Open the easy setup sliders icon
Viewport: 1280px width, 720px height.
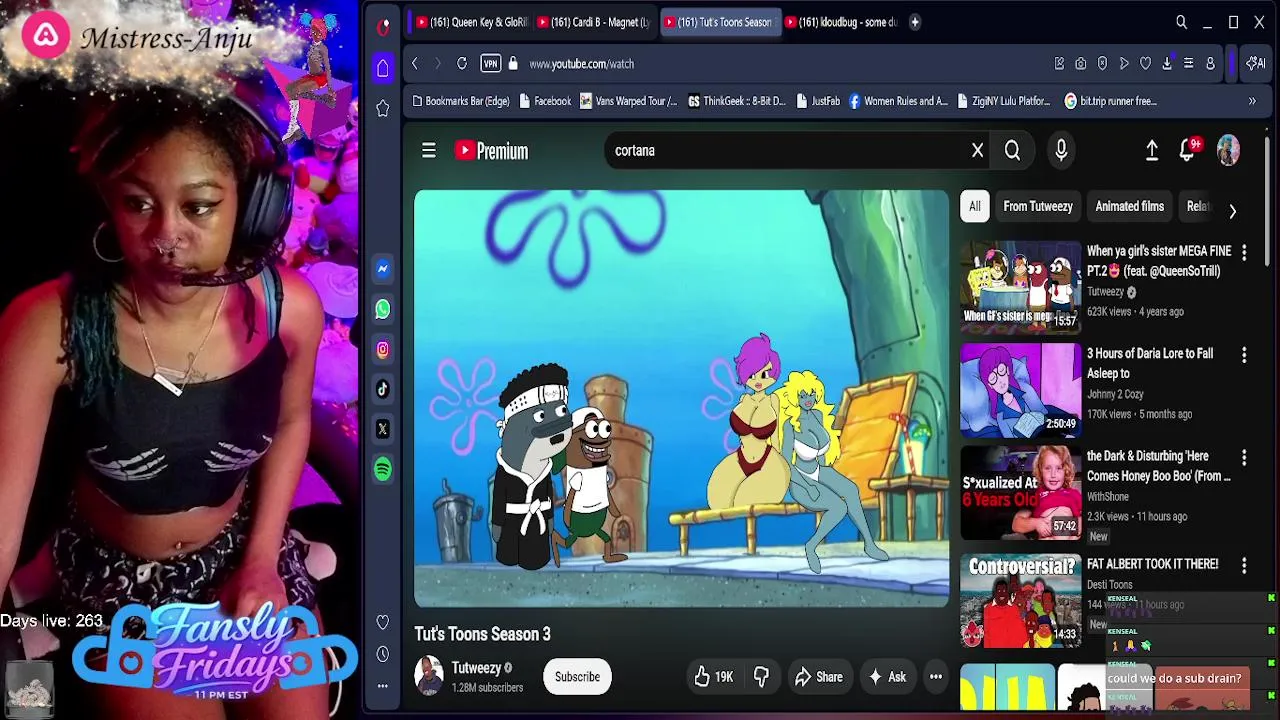1188,64
